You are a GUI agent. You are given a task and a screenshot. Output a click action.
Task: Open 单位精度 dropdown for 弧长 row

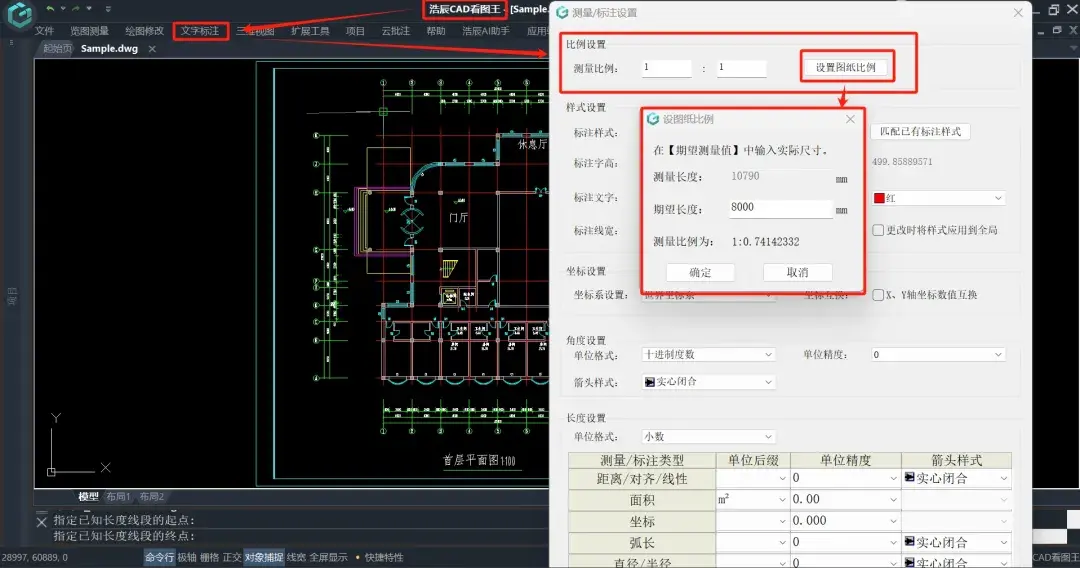(x=845, y=543)
